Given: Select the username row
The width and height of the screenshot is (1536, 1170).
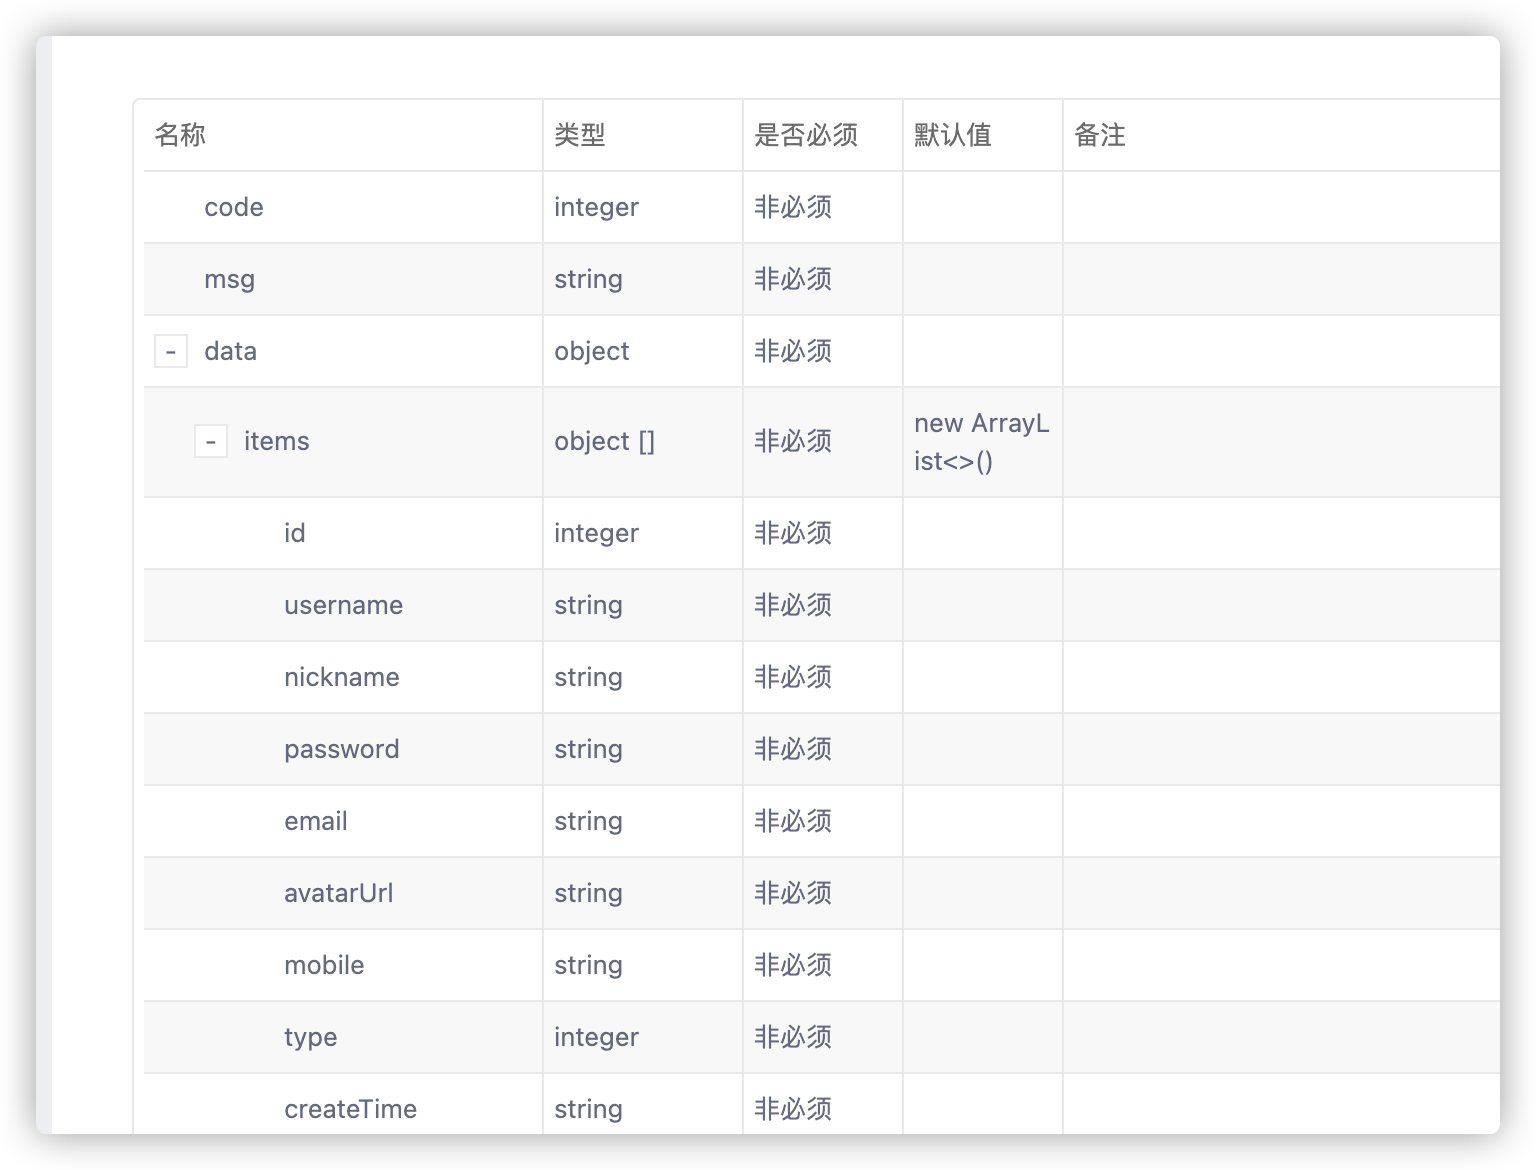Looking at the screenshot, I should click(x=343, y=605).
